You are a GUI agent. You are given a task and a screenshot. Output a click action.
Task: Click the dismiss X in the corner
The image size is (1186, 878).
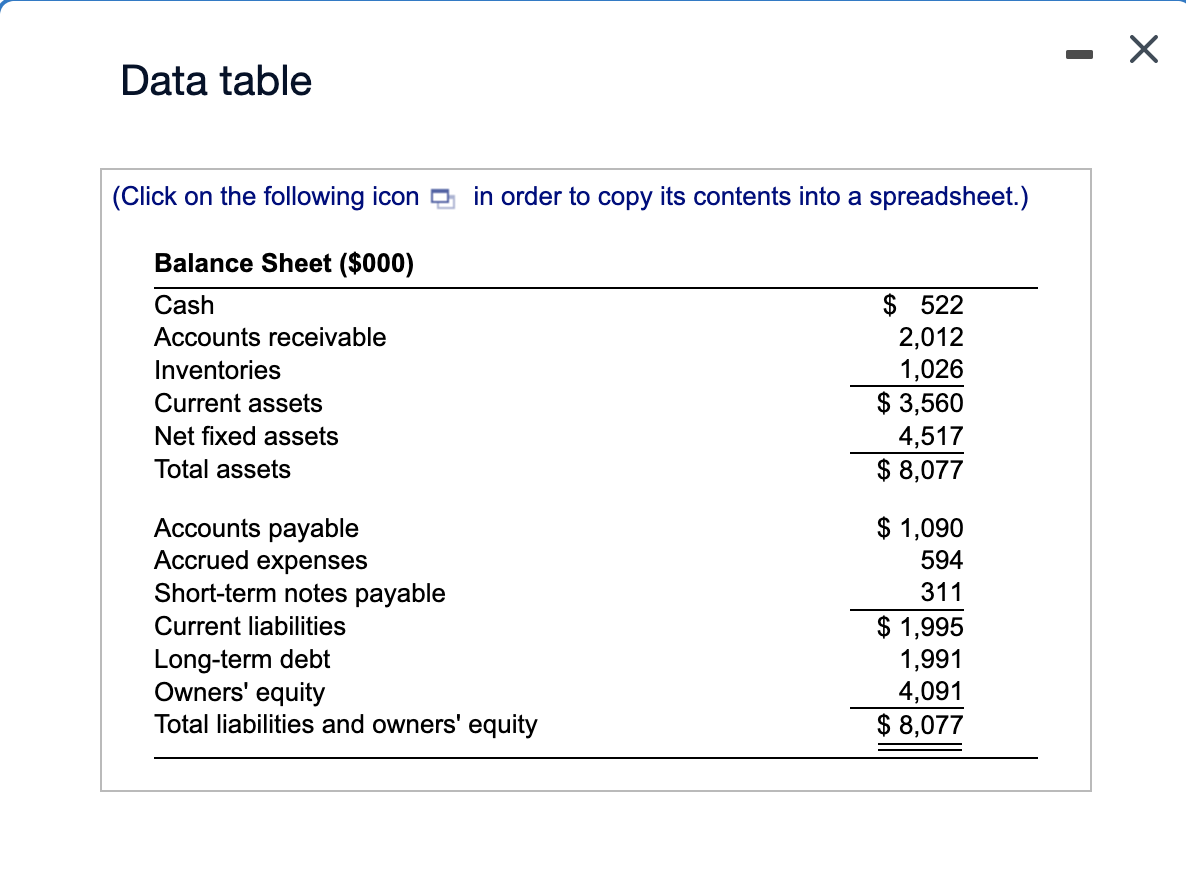(x=1143, y=49)
